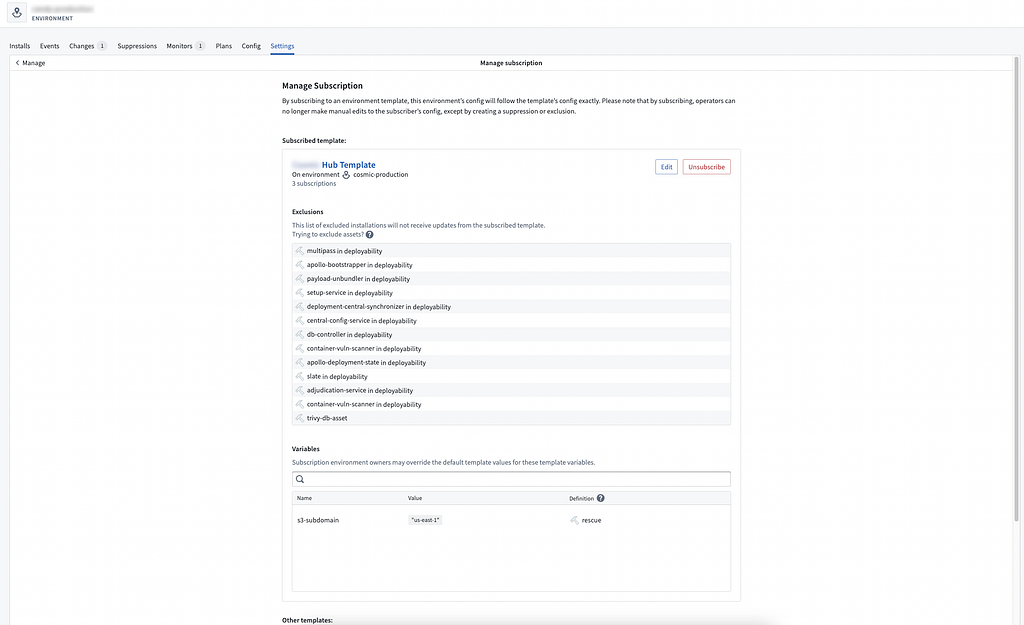
Task: Click the multipass exclusion wrench icon
Action: coord(300,251)
